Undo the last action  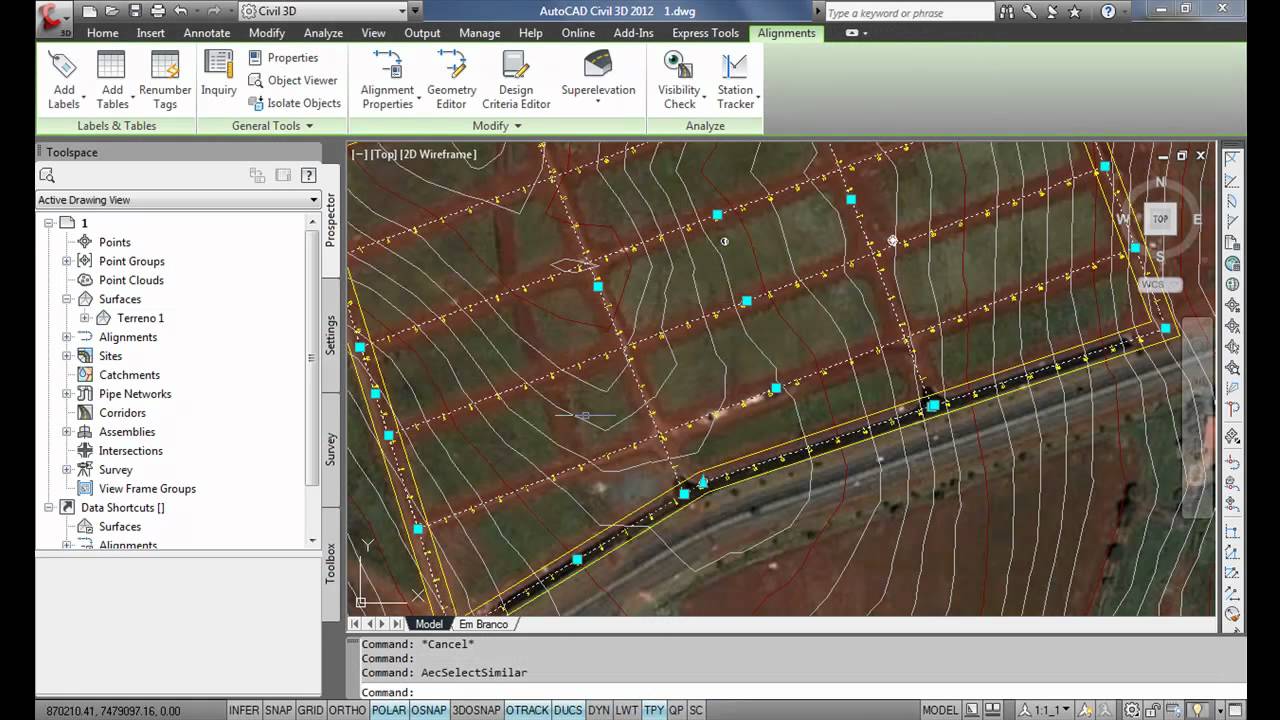click(x=180, y=12)
